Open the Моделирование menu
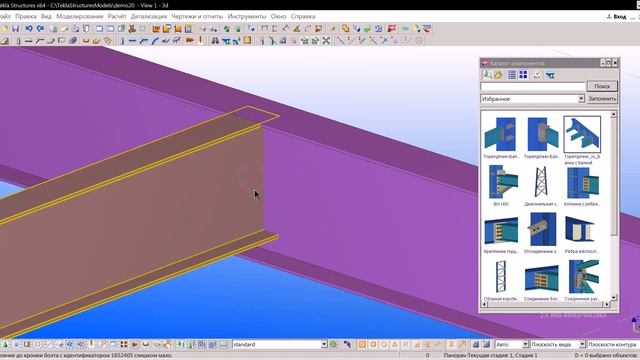 (80, 16)
